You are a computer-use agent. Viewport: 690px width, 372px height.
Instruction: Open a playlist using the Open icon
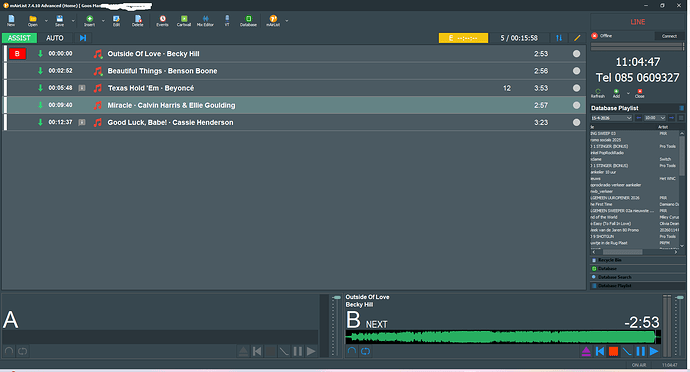click(33, 20)
